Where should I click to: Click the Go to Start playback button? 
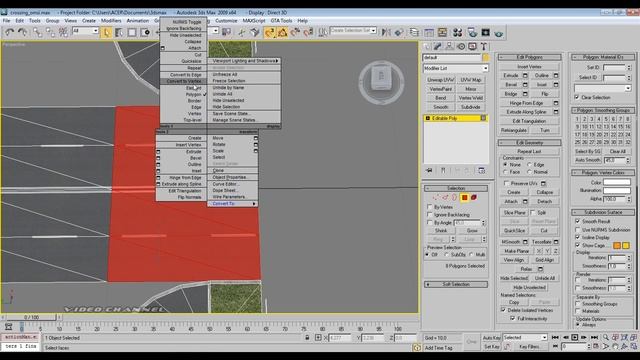555,338
